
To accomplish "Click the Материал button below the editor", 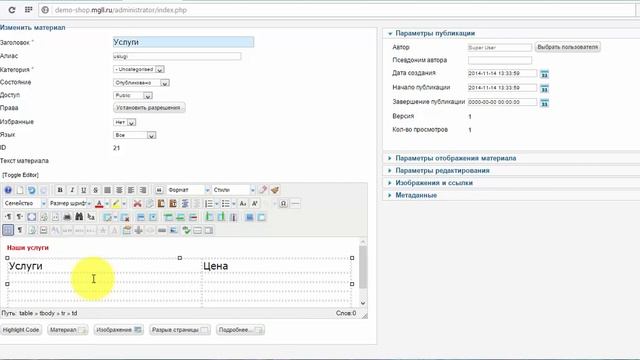I will pos(68,330).
